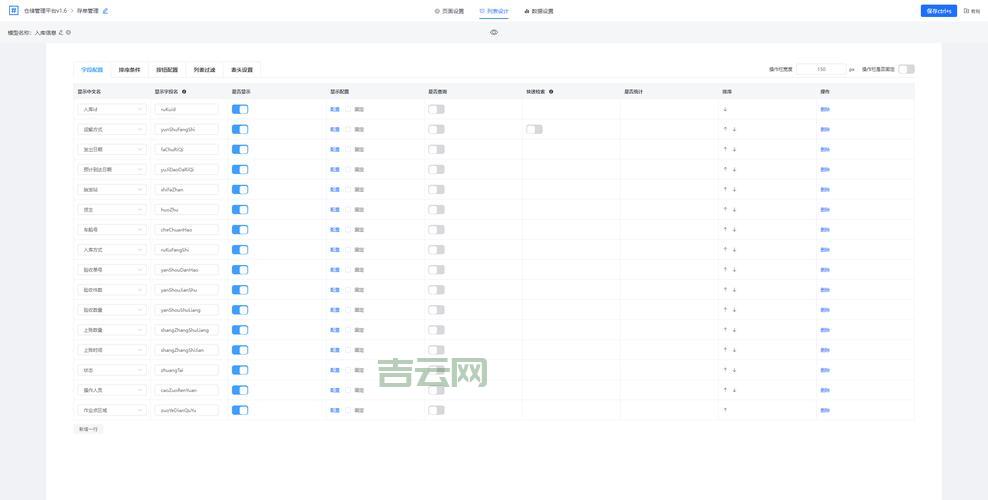
Task: Click the 删除 link in the faChuRiQi row
Action: [825, 149]
